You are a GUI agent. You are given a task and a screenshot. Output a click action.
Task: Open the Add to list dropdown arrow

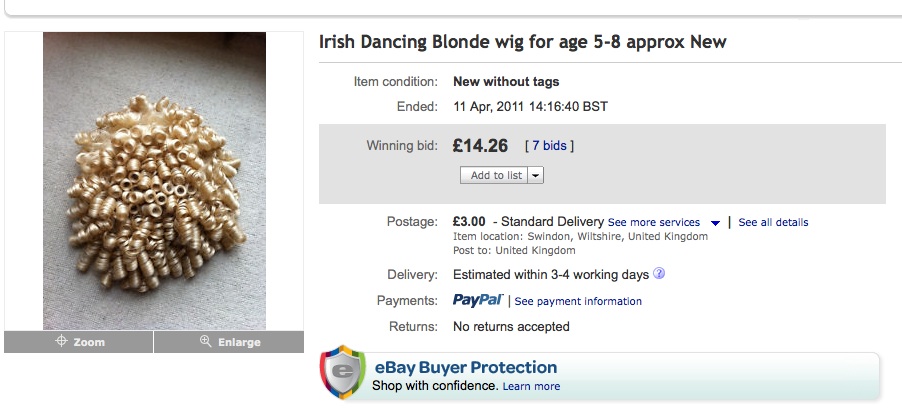click(536, 175)
